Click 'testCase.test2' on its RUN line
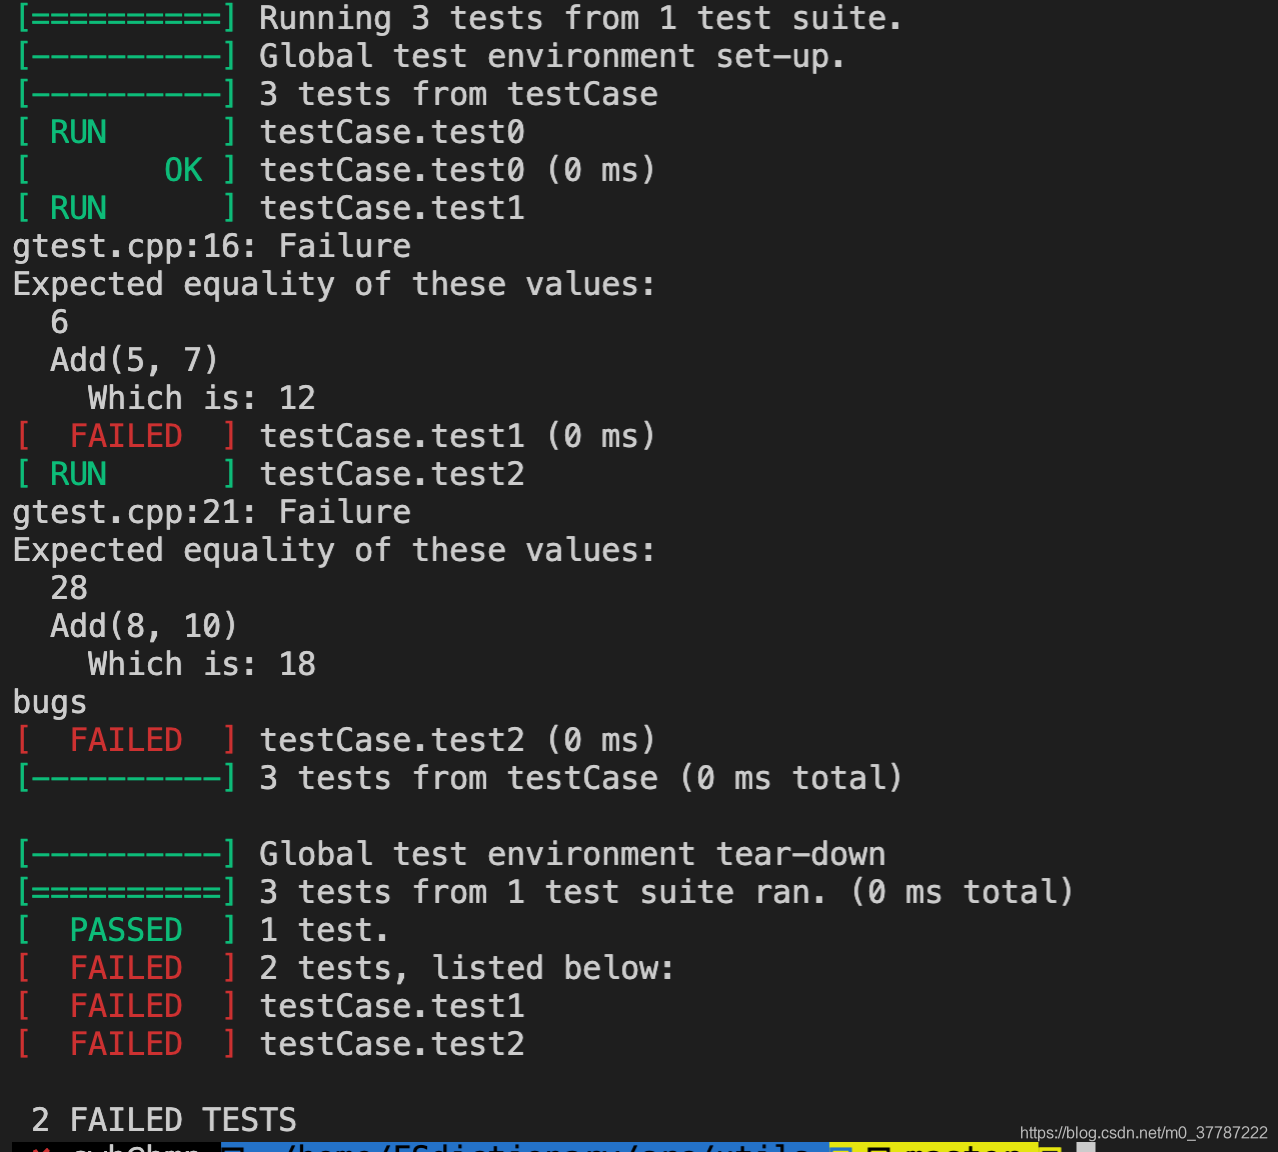 [392, 475]
